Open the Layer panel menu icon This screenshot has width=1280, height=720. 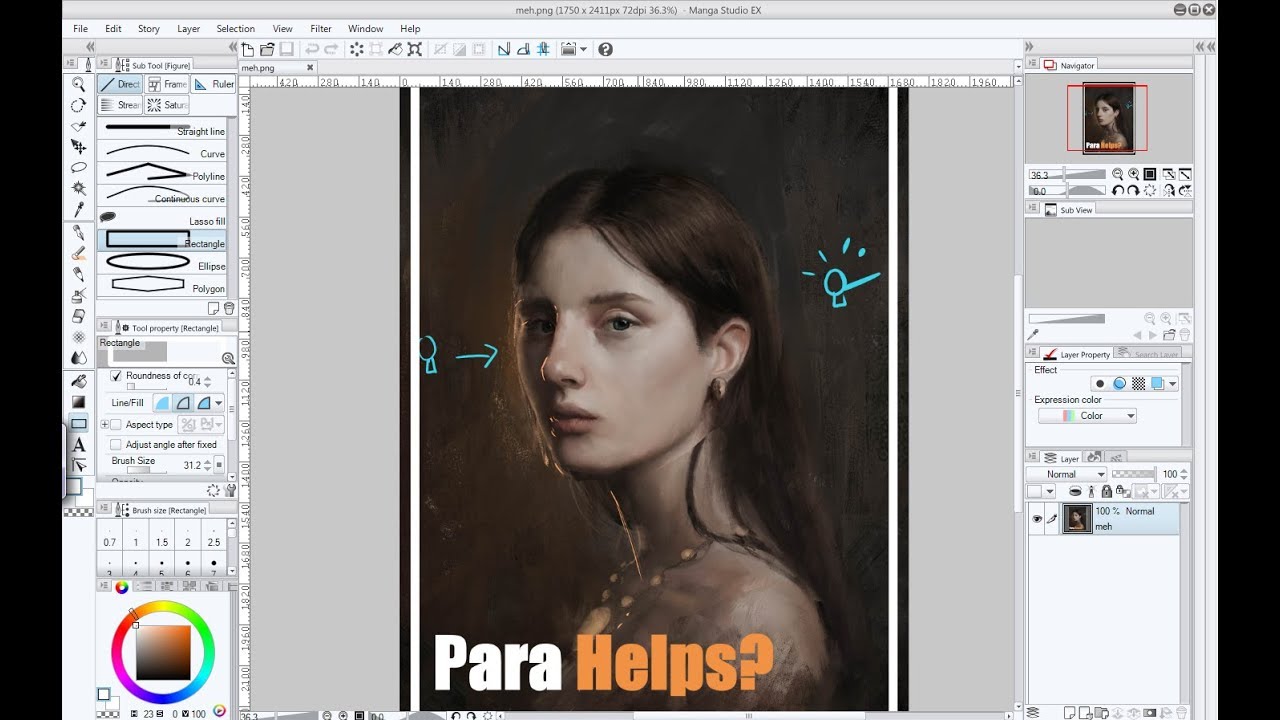[1034, 458]
